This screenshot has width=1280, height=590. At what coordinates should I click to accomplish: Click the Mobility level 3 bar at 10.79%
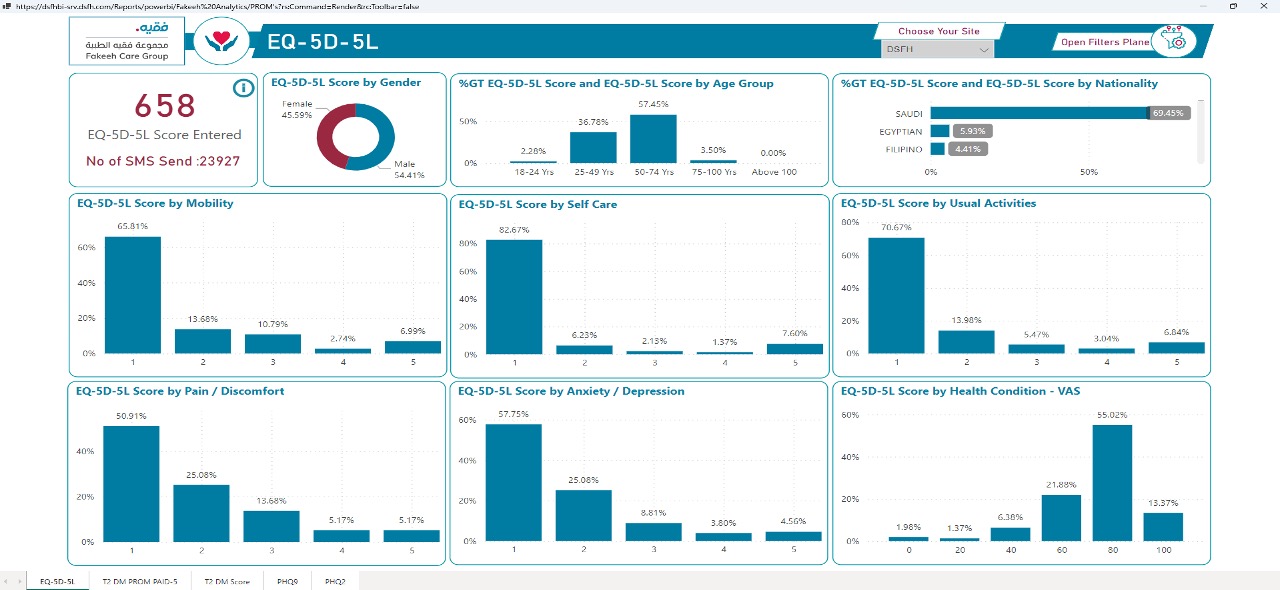tap(272, 343)
